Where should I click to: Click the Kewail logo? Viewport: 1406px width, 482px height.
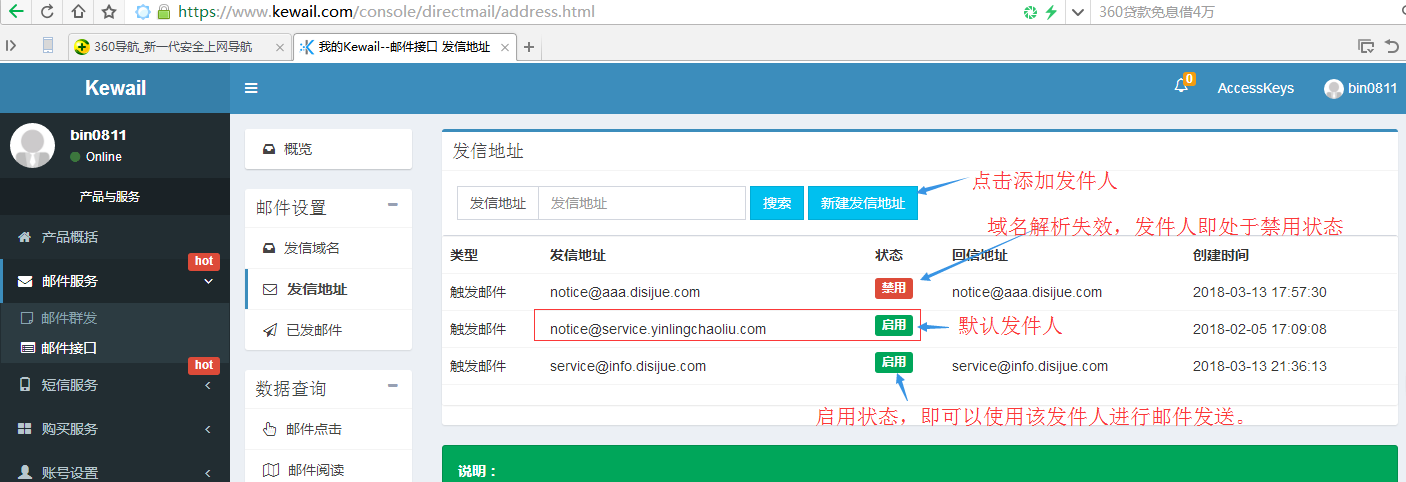click(x=115, y=88)
